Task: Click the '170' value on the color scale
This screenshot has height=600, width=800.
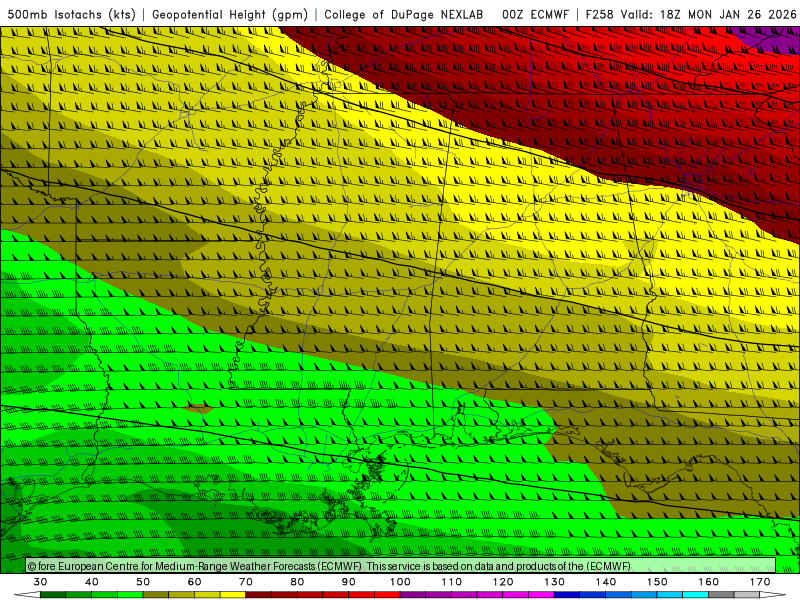Action: pyautogui.click(x=760, y=582)
